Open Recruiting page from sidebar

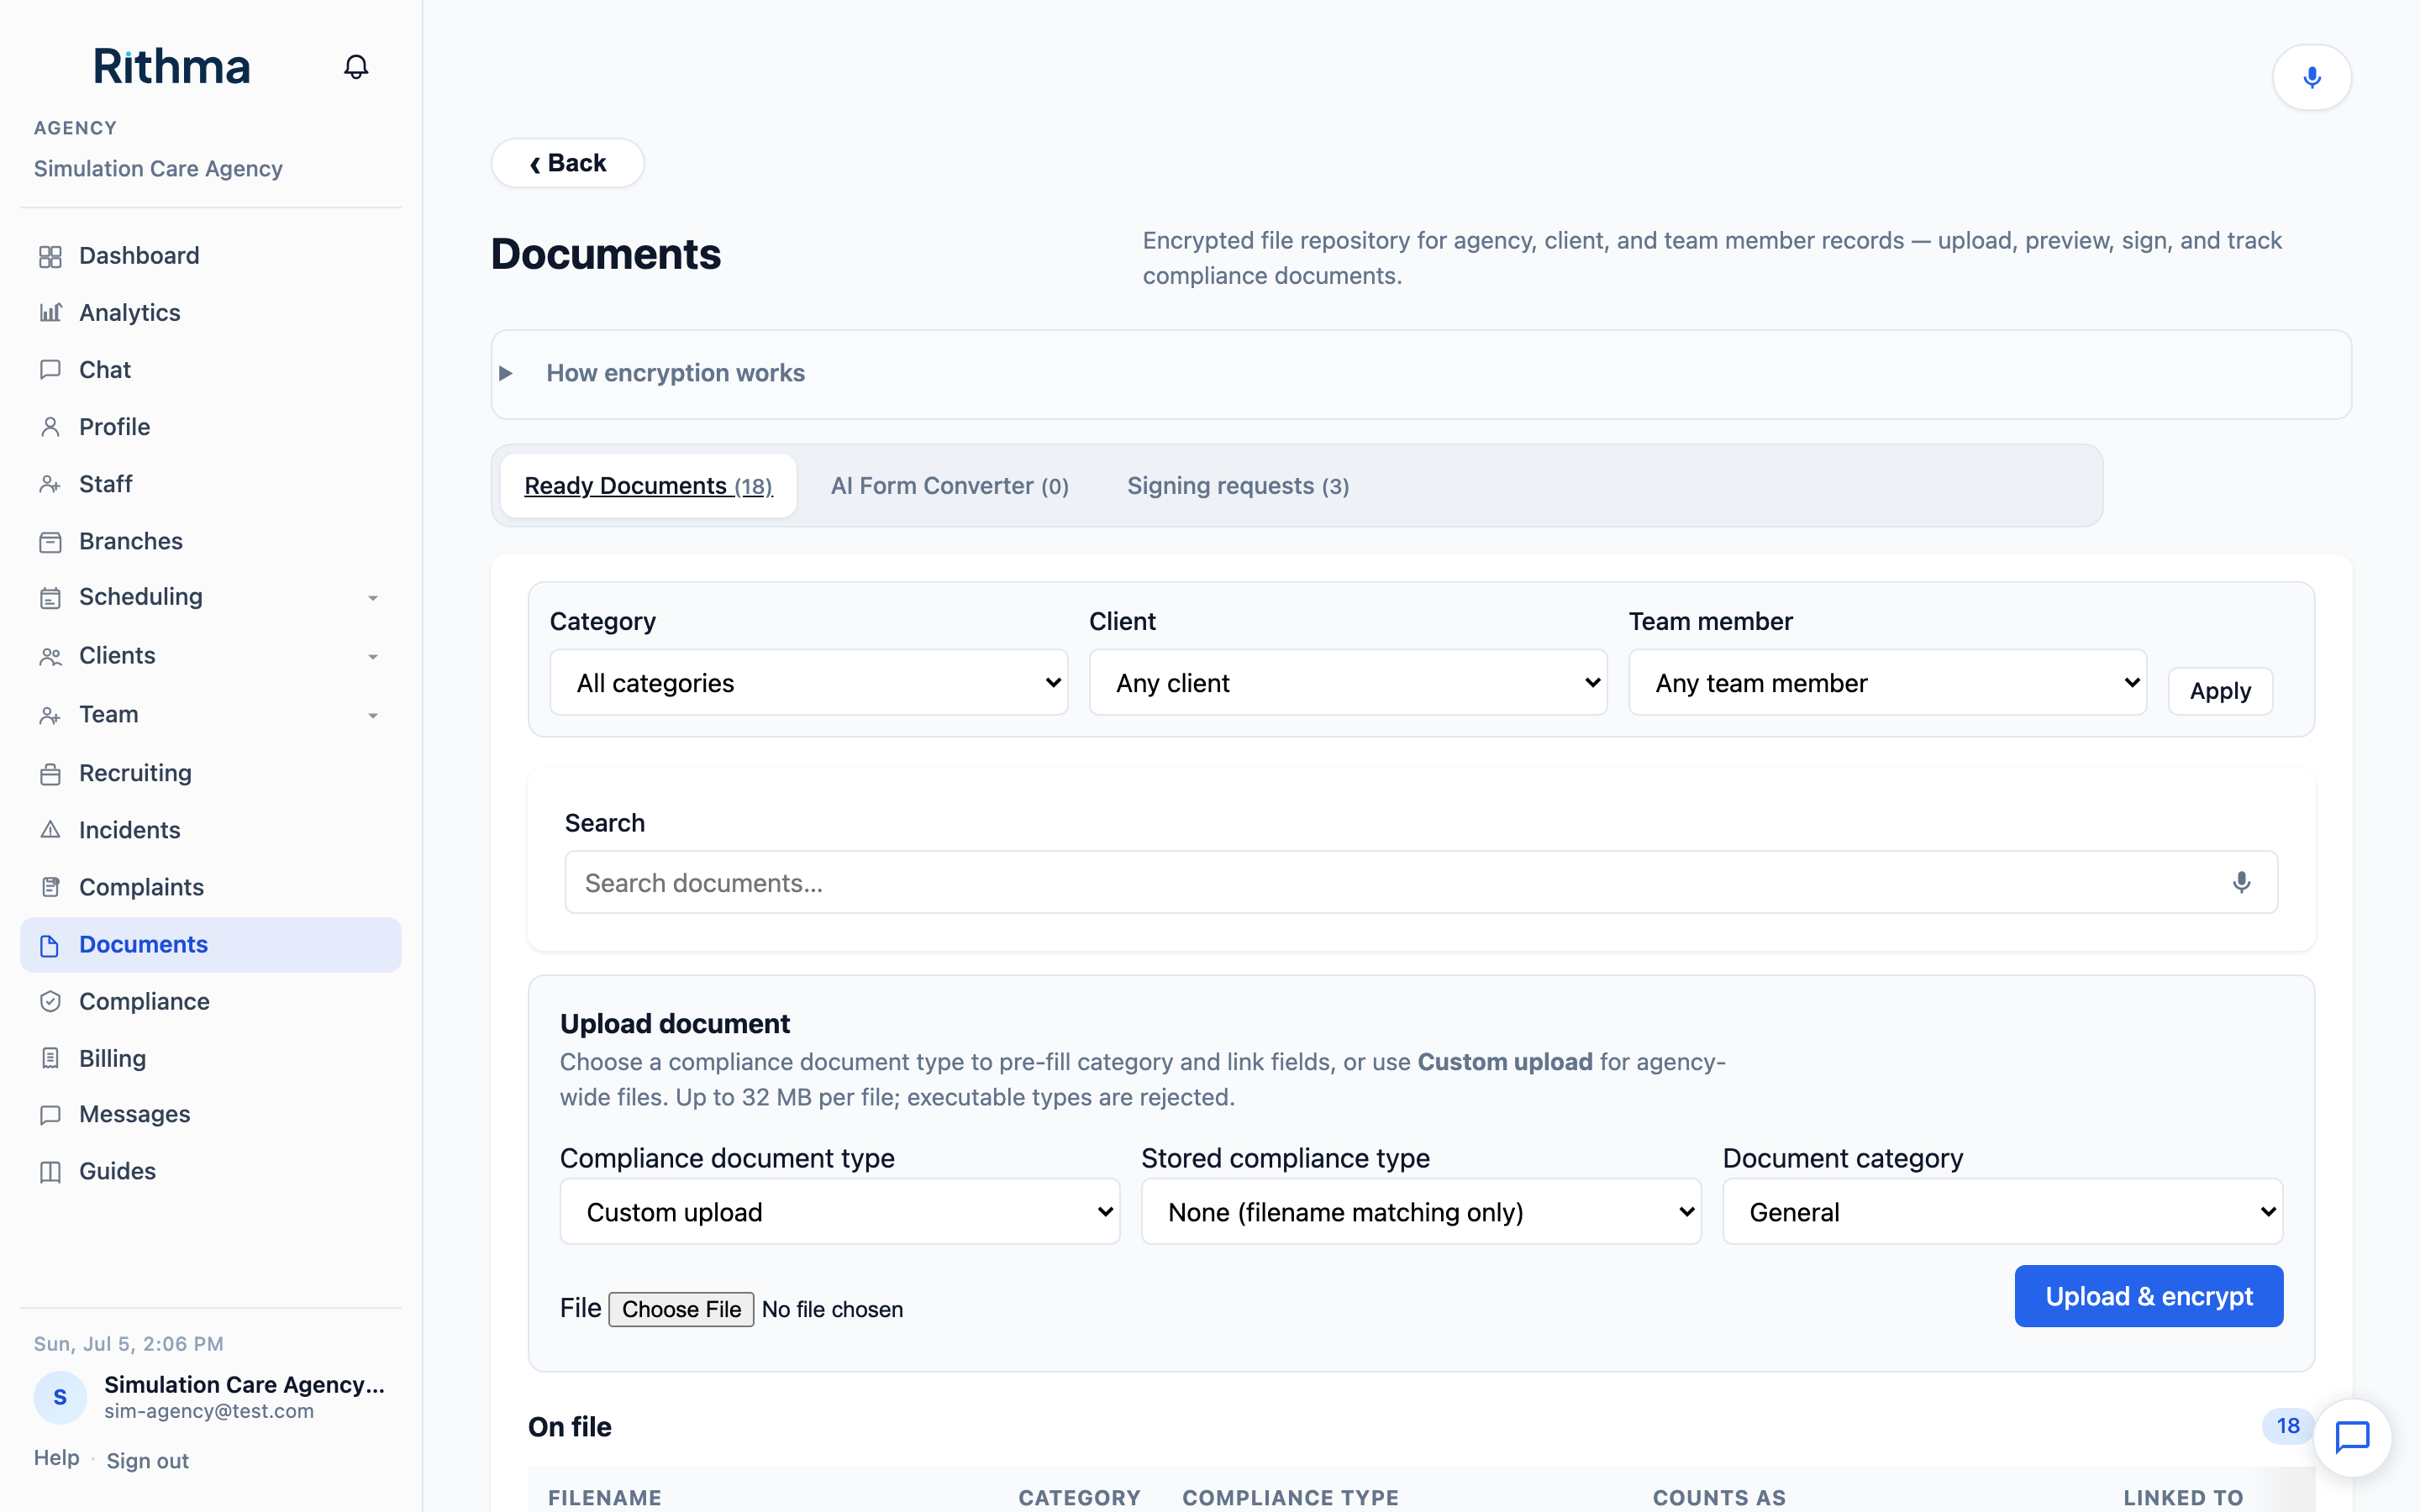[x=210, y=773]
